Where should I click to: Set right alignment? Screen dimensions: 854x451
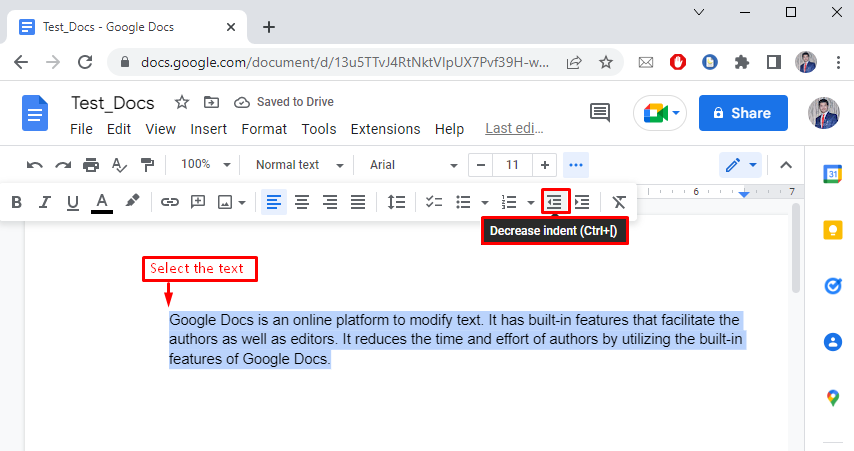330,202
